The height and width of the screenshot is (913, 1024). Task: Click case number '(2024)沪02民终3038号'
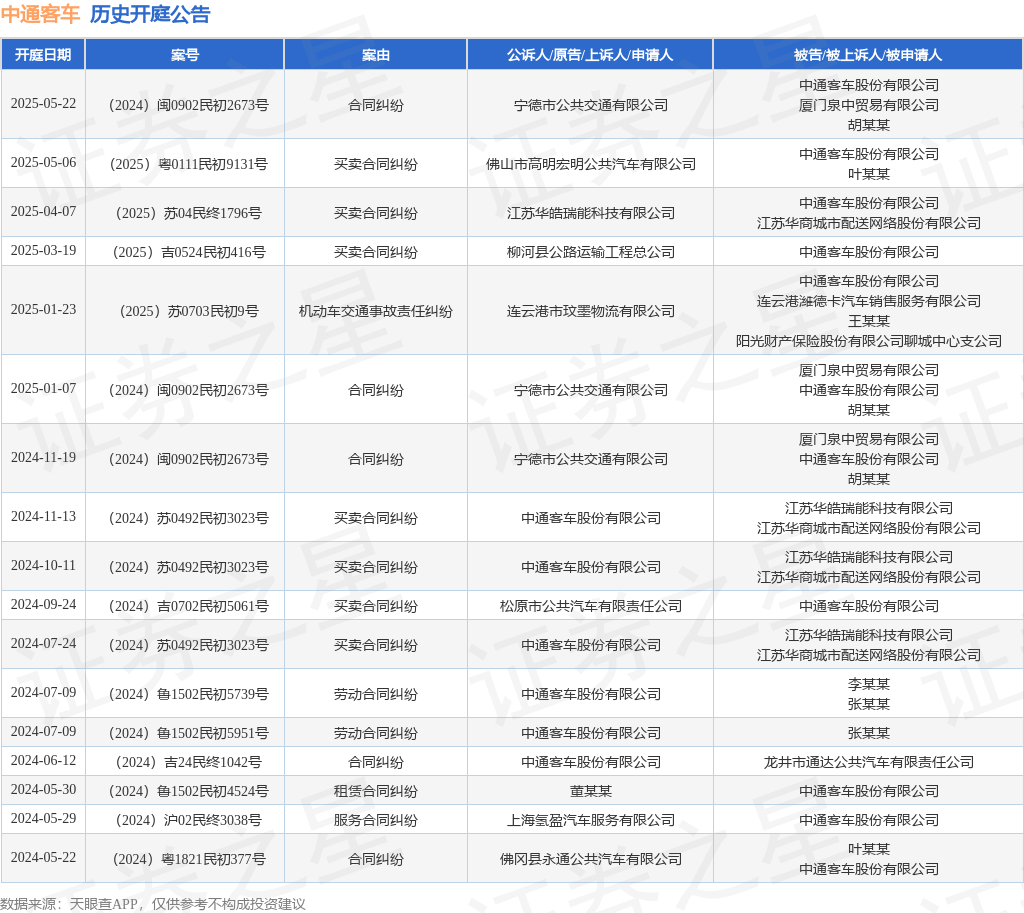pos(188,820)
